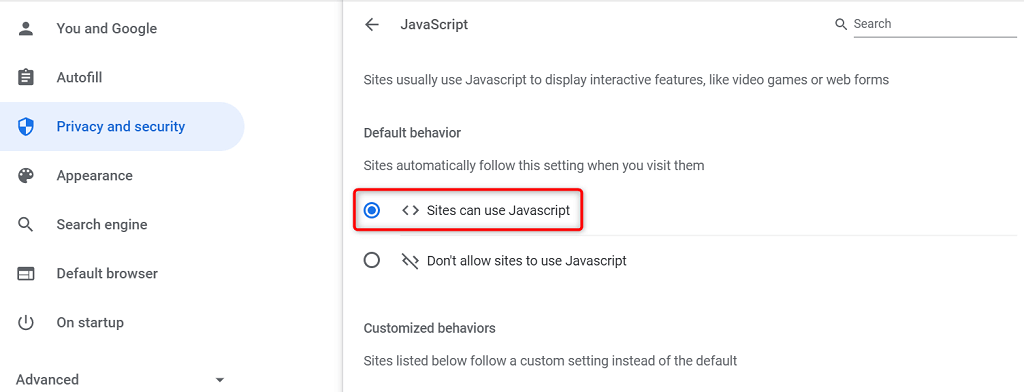Click the crossed-out code icon for blocking Javascript

point(409,261)
